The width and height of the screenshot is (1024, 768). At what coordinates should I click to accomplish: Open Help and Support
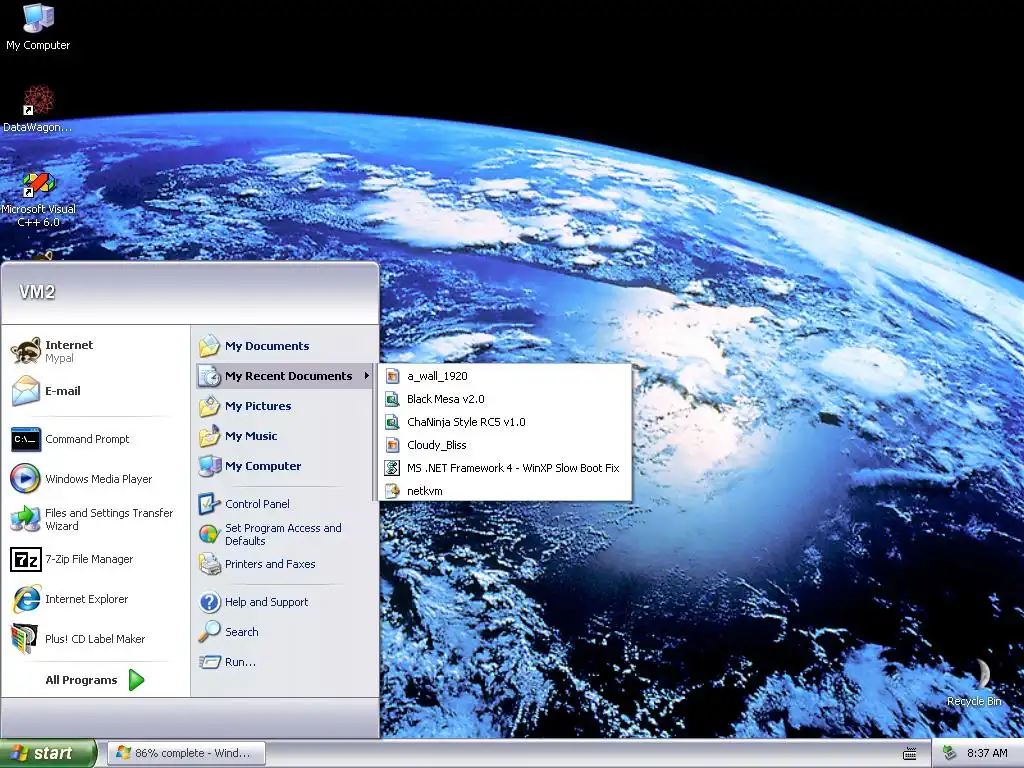coord(284,602)
